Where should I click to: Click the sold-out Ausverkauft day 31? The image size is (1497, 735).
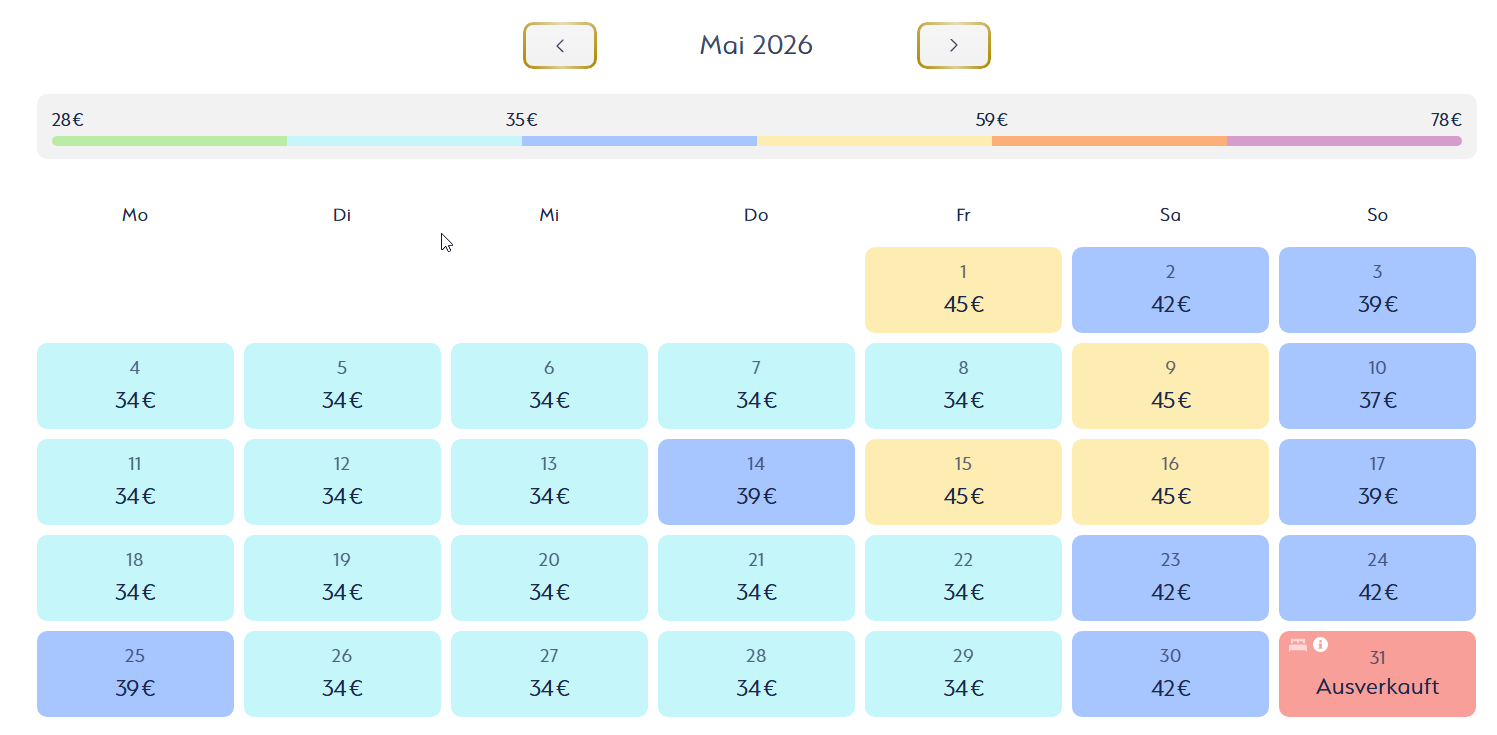click(1376, 680)
